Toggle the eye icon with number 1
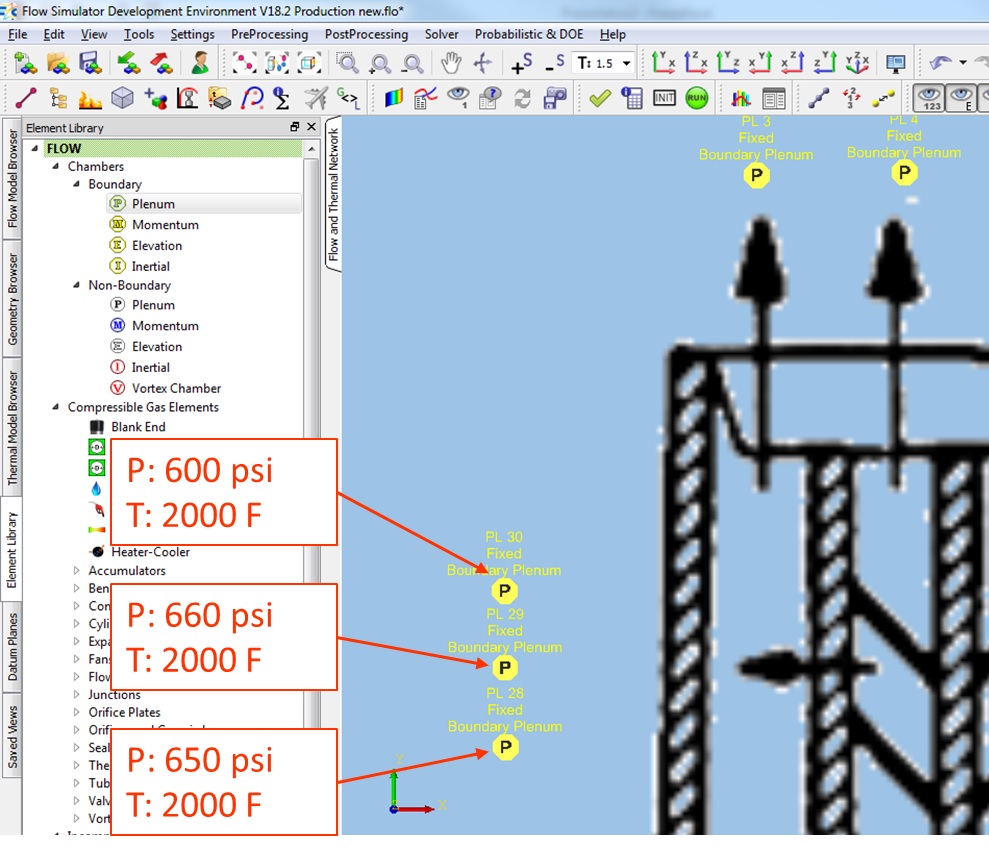The height and width of the screenshot is (850, 989). [458, 98]
